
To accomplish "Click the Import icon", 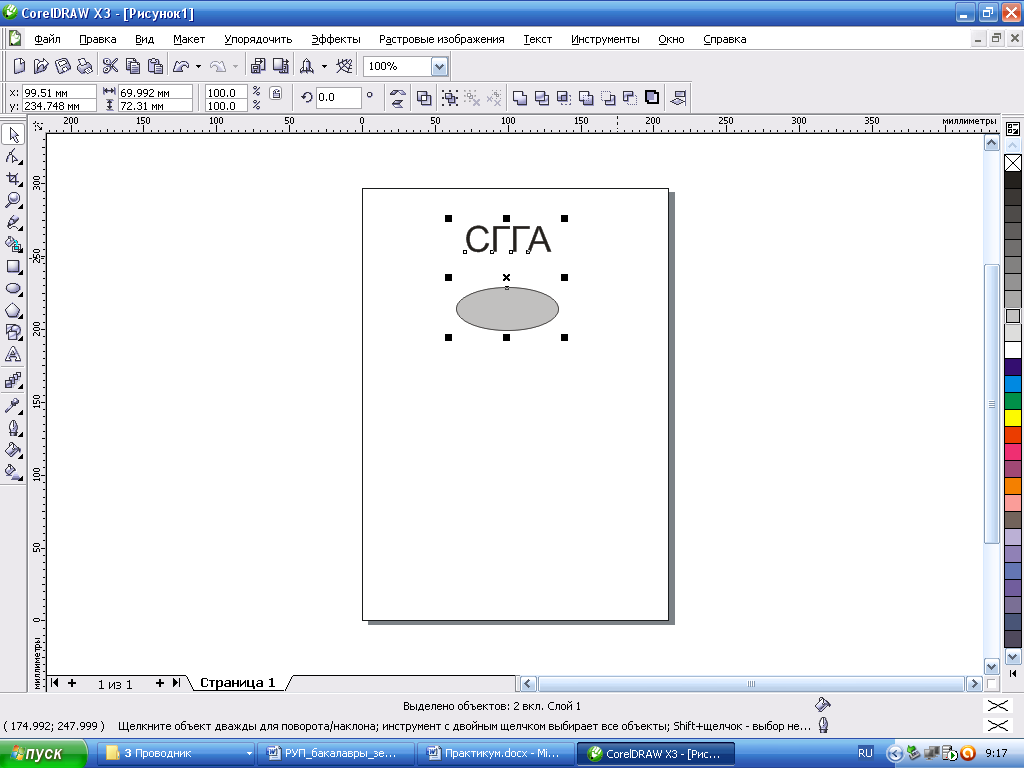I will (x=259, y=66).
